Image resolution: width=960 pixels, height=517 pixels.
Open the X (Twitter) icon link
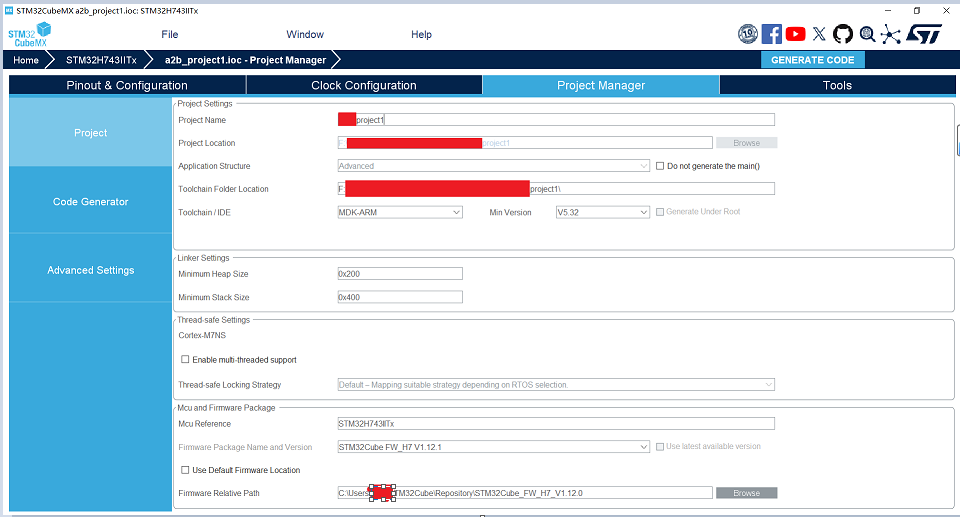(819, 34)
